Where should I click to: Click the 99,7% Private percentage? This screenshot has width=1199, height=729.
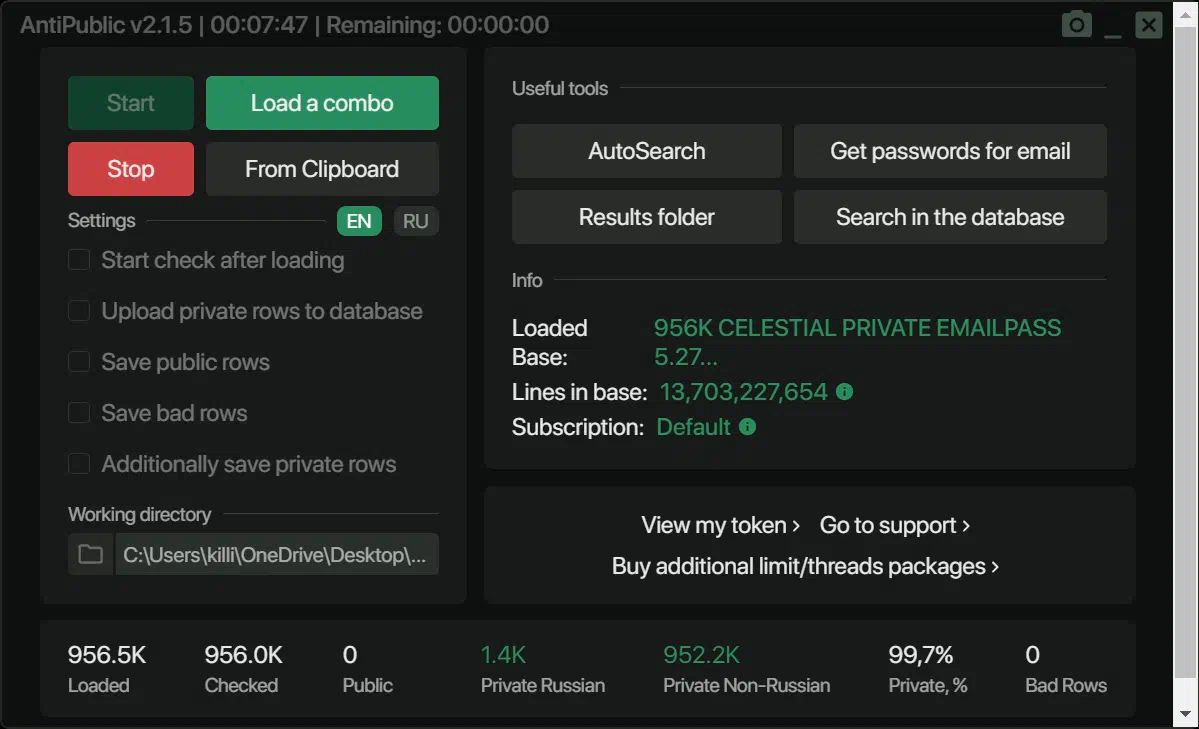point(921,655)
